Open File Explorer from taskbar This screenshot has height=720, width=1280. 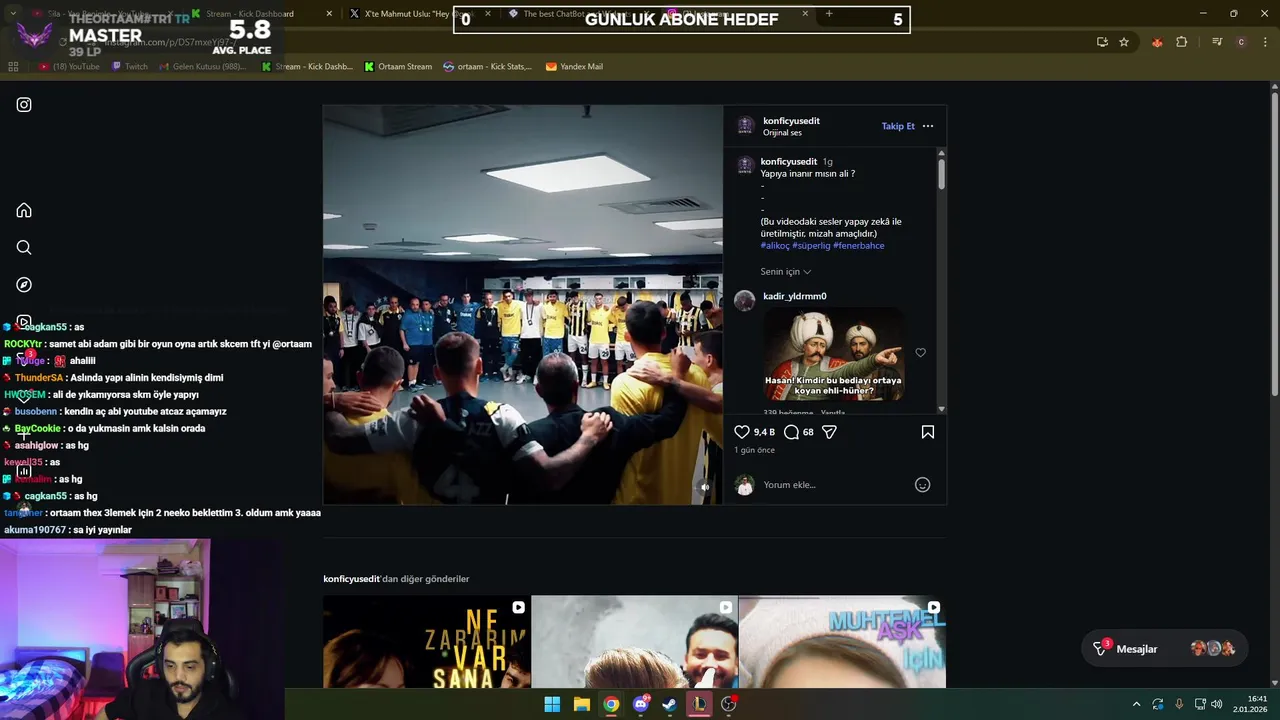tap(582, 704)
